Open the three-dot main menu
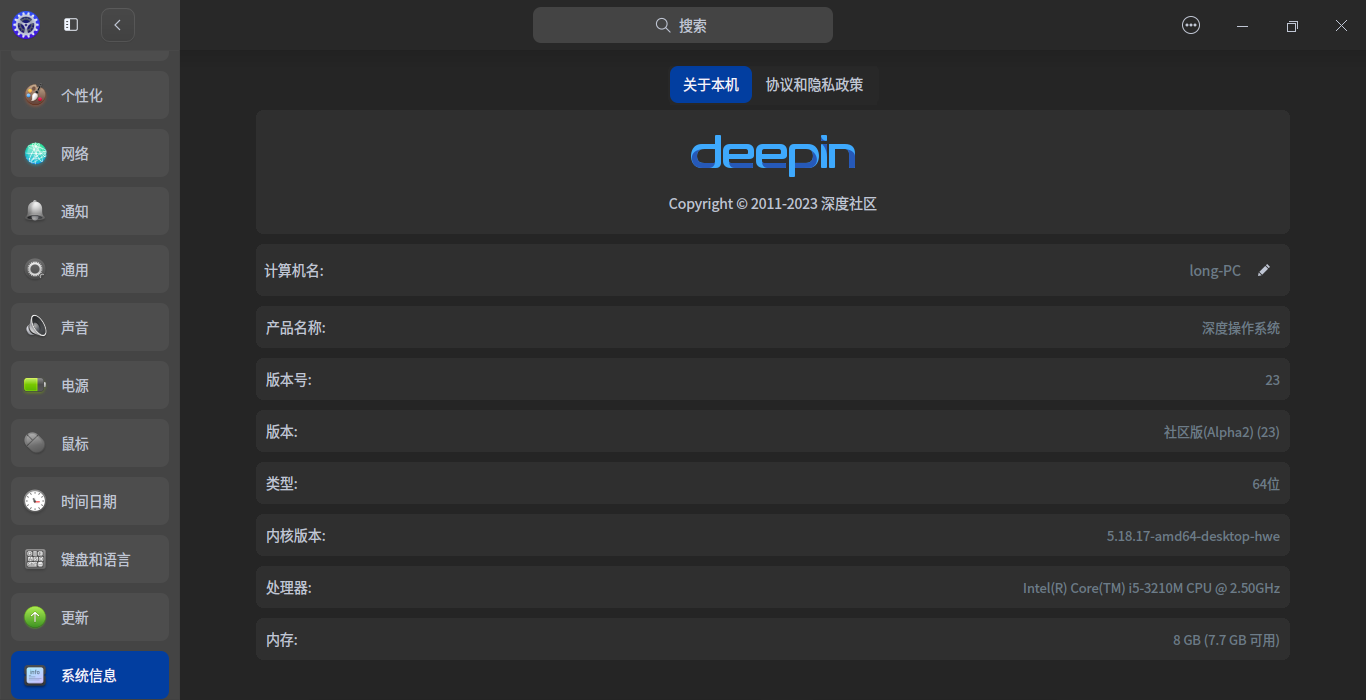 pos(1191,25)
